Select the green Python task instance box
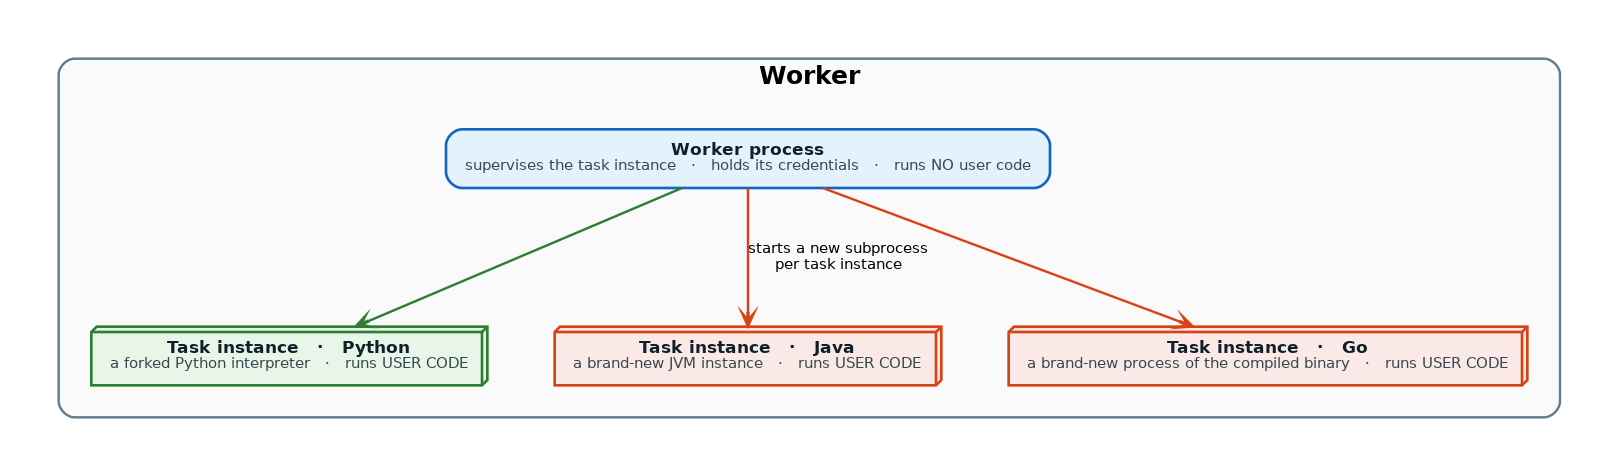 click(x=289, y=356)
